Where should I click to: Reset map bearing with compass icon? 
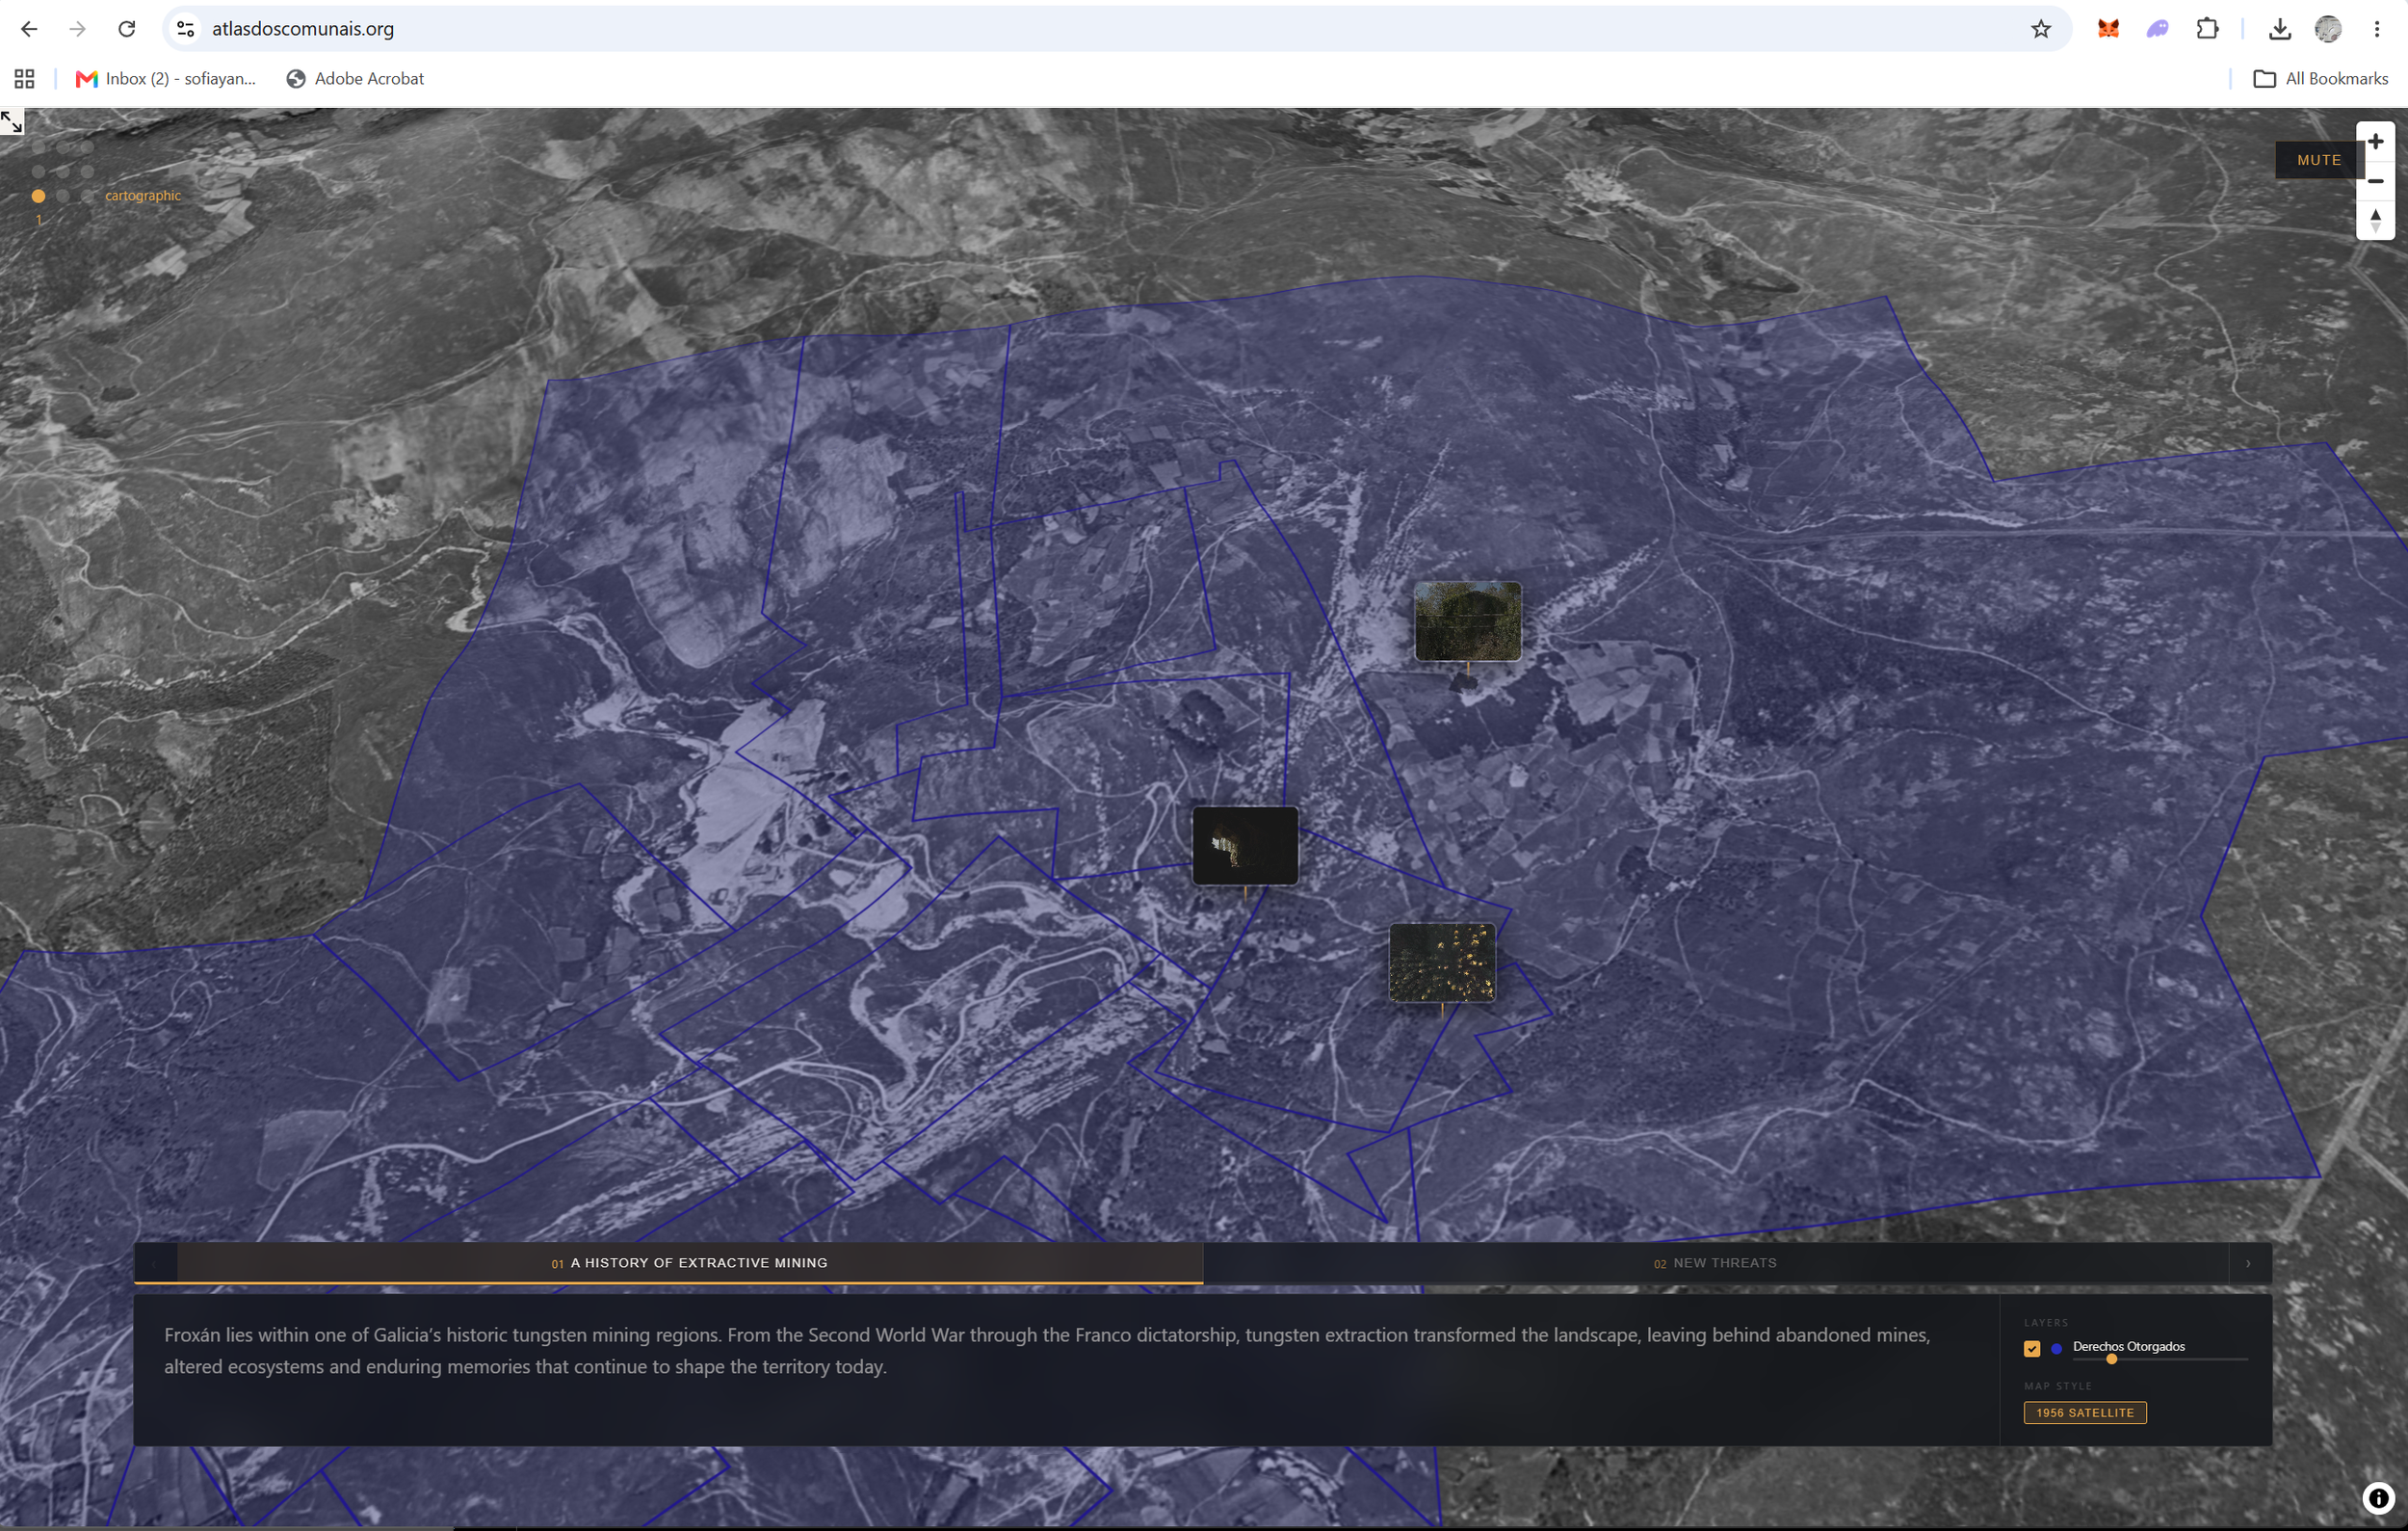click(2375, 220)
